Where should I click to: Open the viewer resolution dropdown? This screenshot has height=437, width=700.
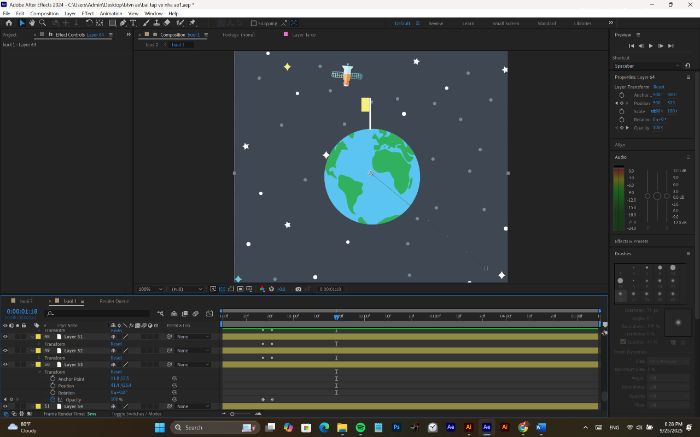[x=186, y=289]
